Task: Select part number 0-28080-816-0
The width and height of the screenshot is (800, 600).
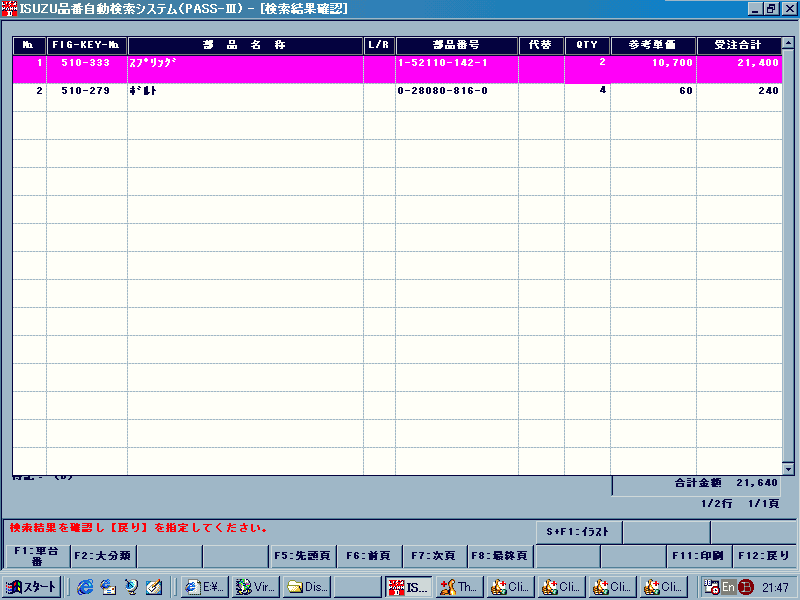Action: tap(443, 91)
